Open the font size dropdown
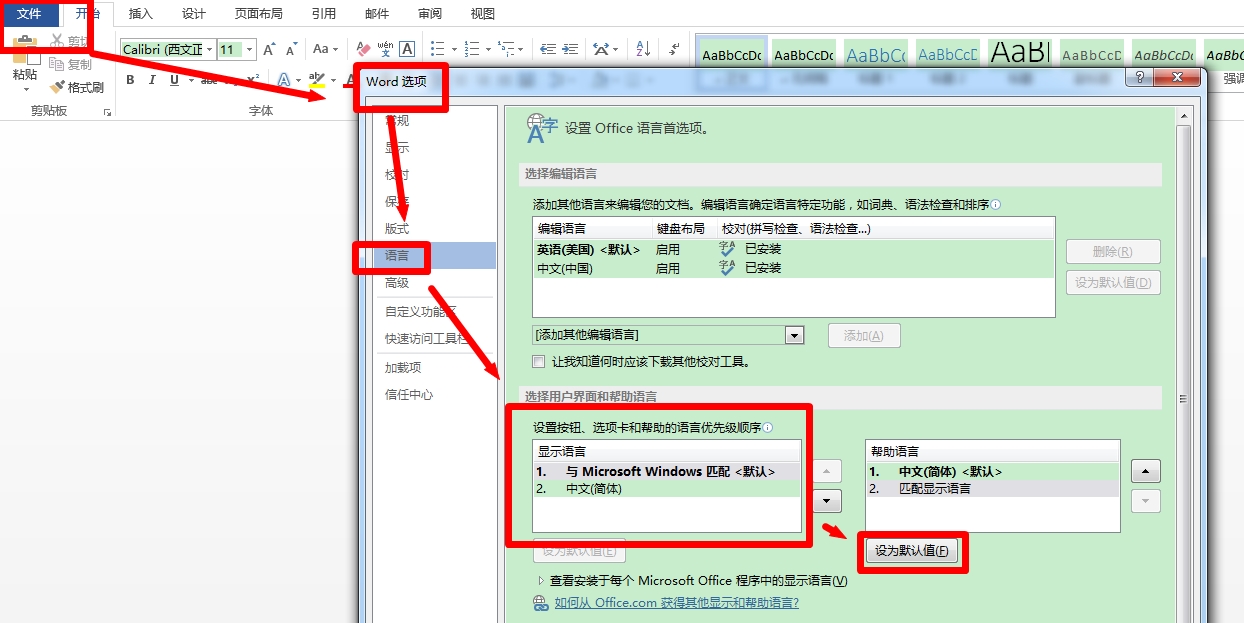Viewport: 1244px width, 623px height. point(249,49)
